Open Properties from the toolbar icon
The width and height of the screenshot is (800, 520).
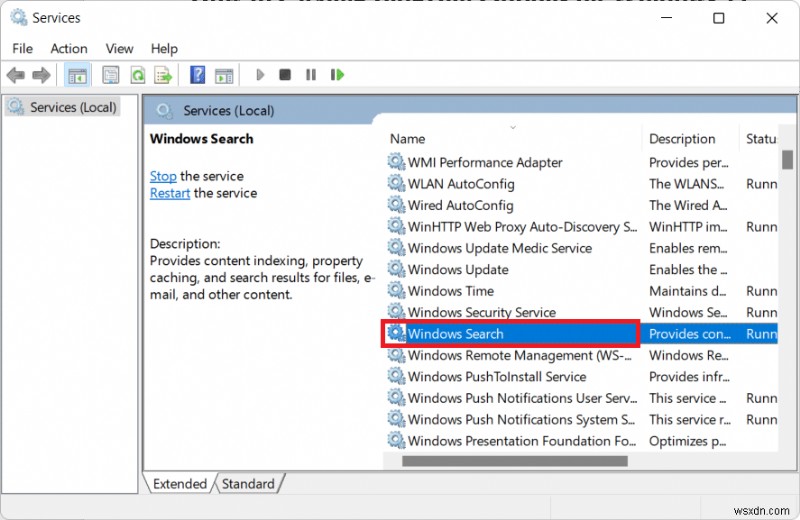(111, 76)
